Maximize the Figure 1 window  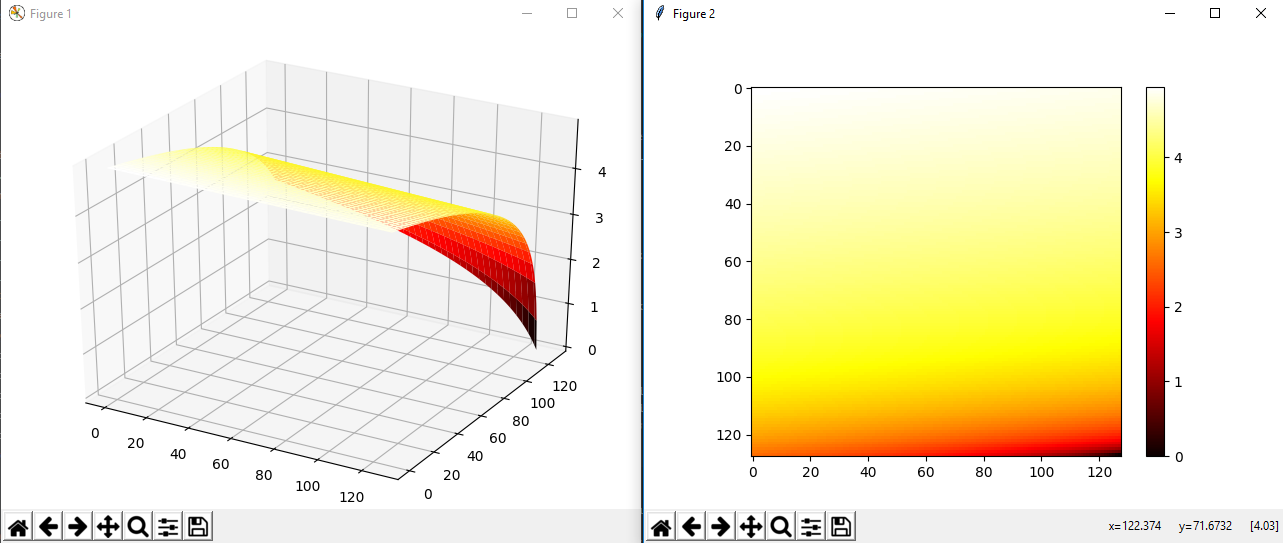point(572,13)
